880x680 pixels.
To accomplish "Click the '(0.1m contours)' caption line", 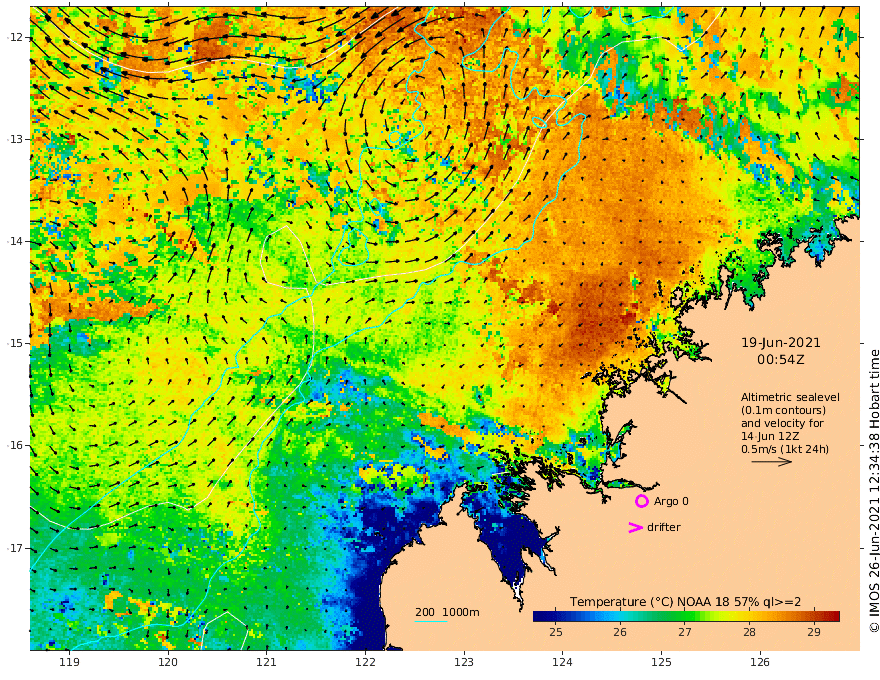I will 783,410.
